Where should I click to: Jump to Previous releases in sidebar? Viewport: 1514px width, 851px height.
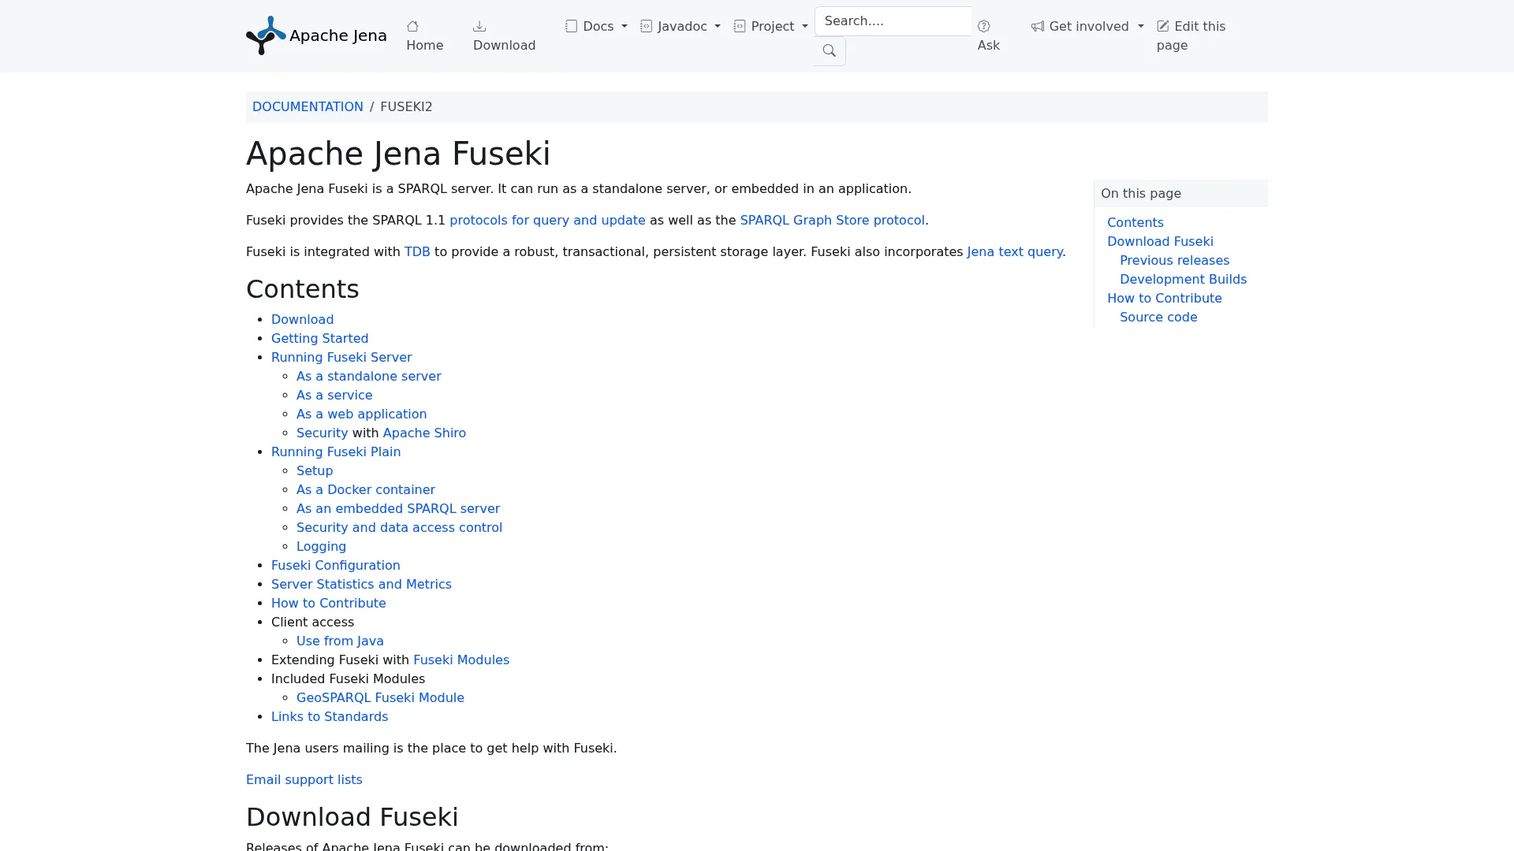coord(1174,261)
